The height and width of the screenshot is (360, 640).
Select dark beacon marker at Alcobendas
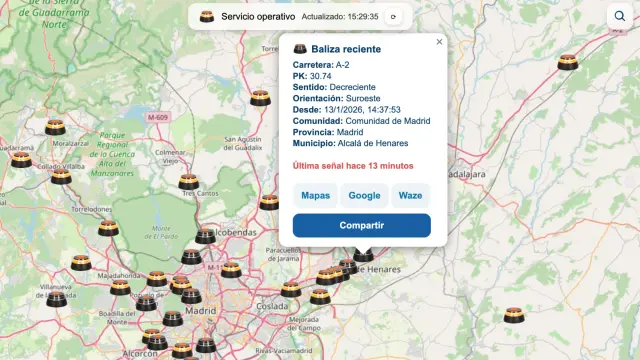(205, 236)
